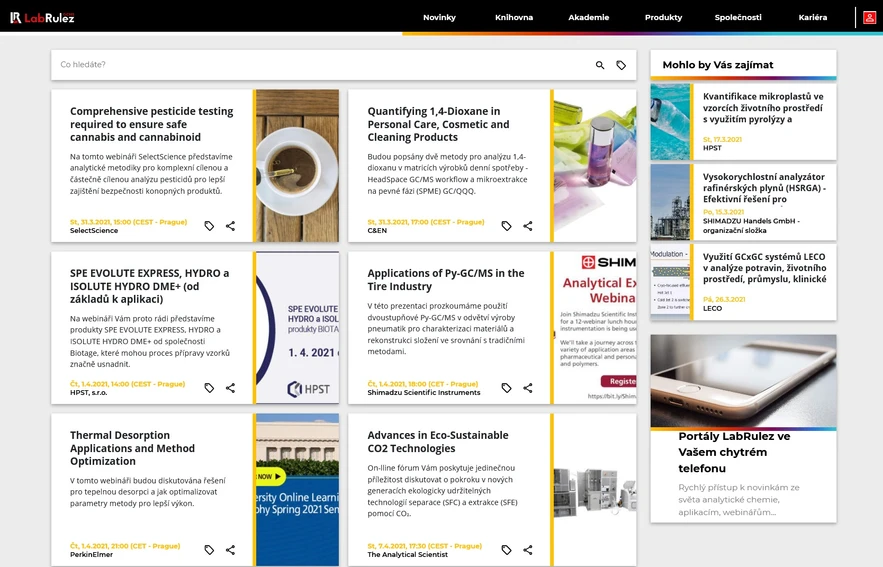Select Kariéra in the top navigation
The image size is (883, 567).
pos(812,17)
